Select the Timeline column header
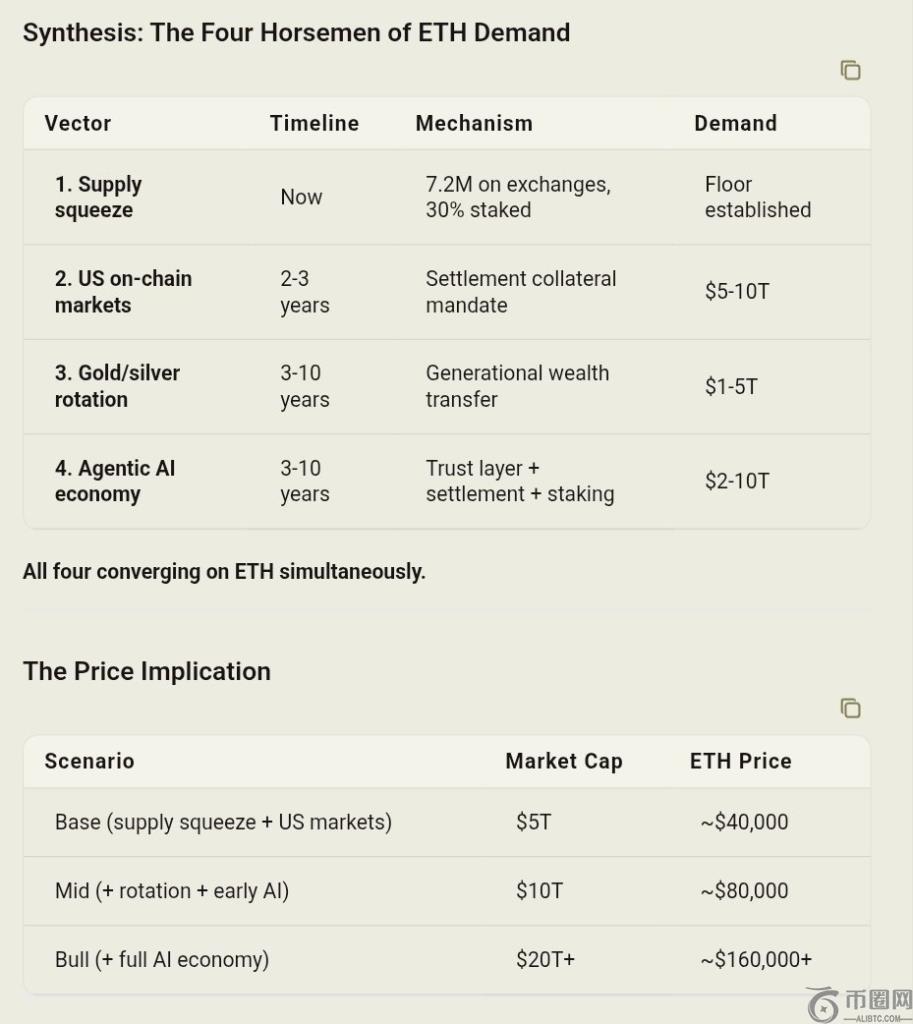Image resolution: width=913 pixels, height=1024 pixels. pyautogui.click(x=314, y=123)
